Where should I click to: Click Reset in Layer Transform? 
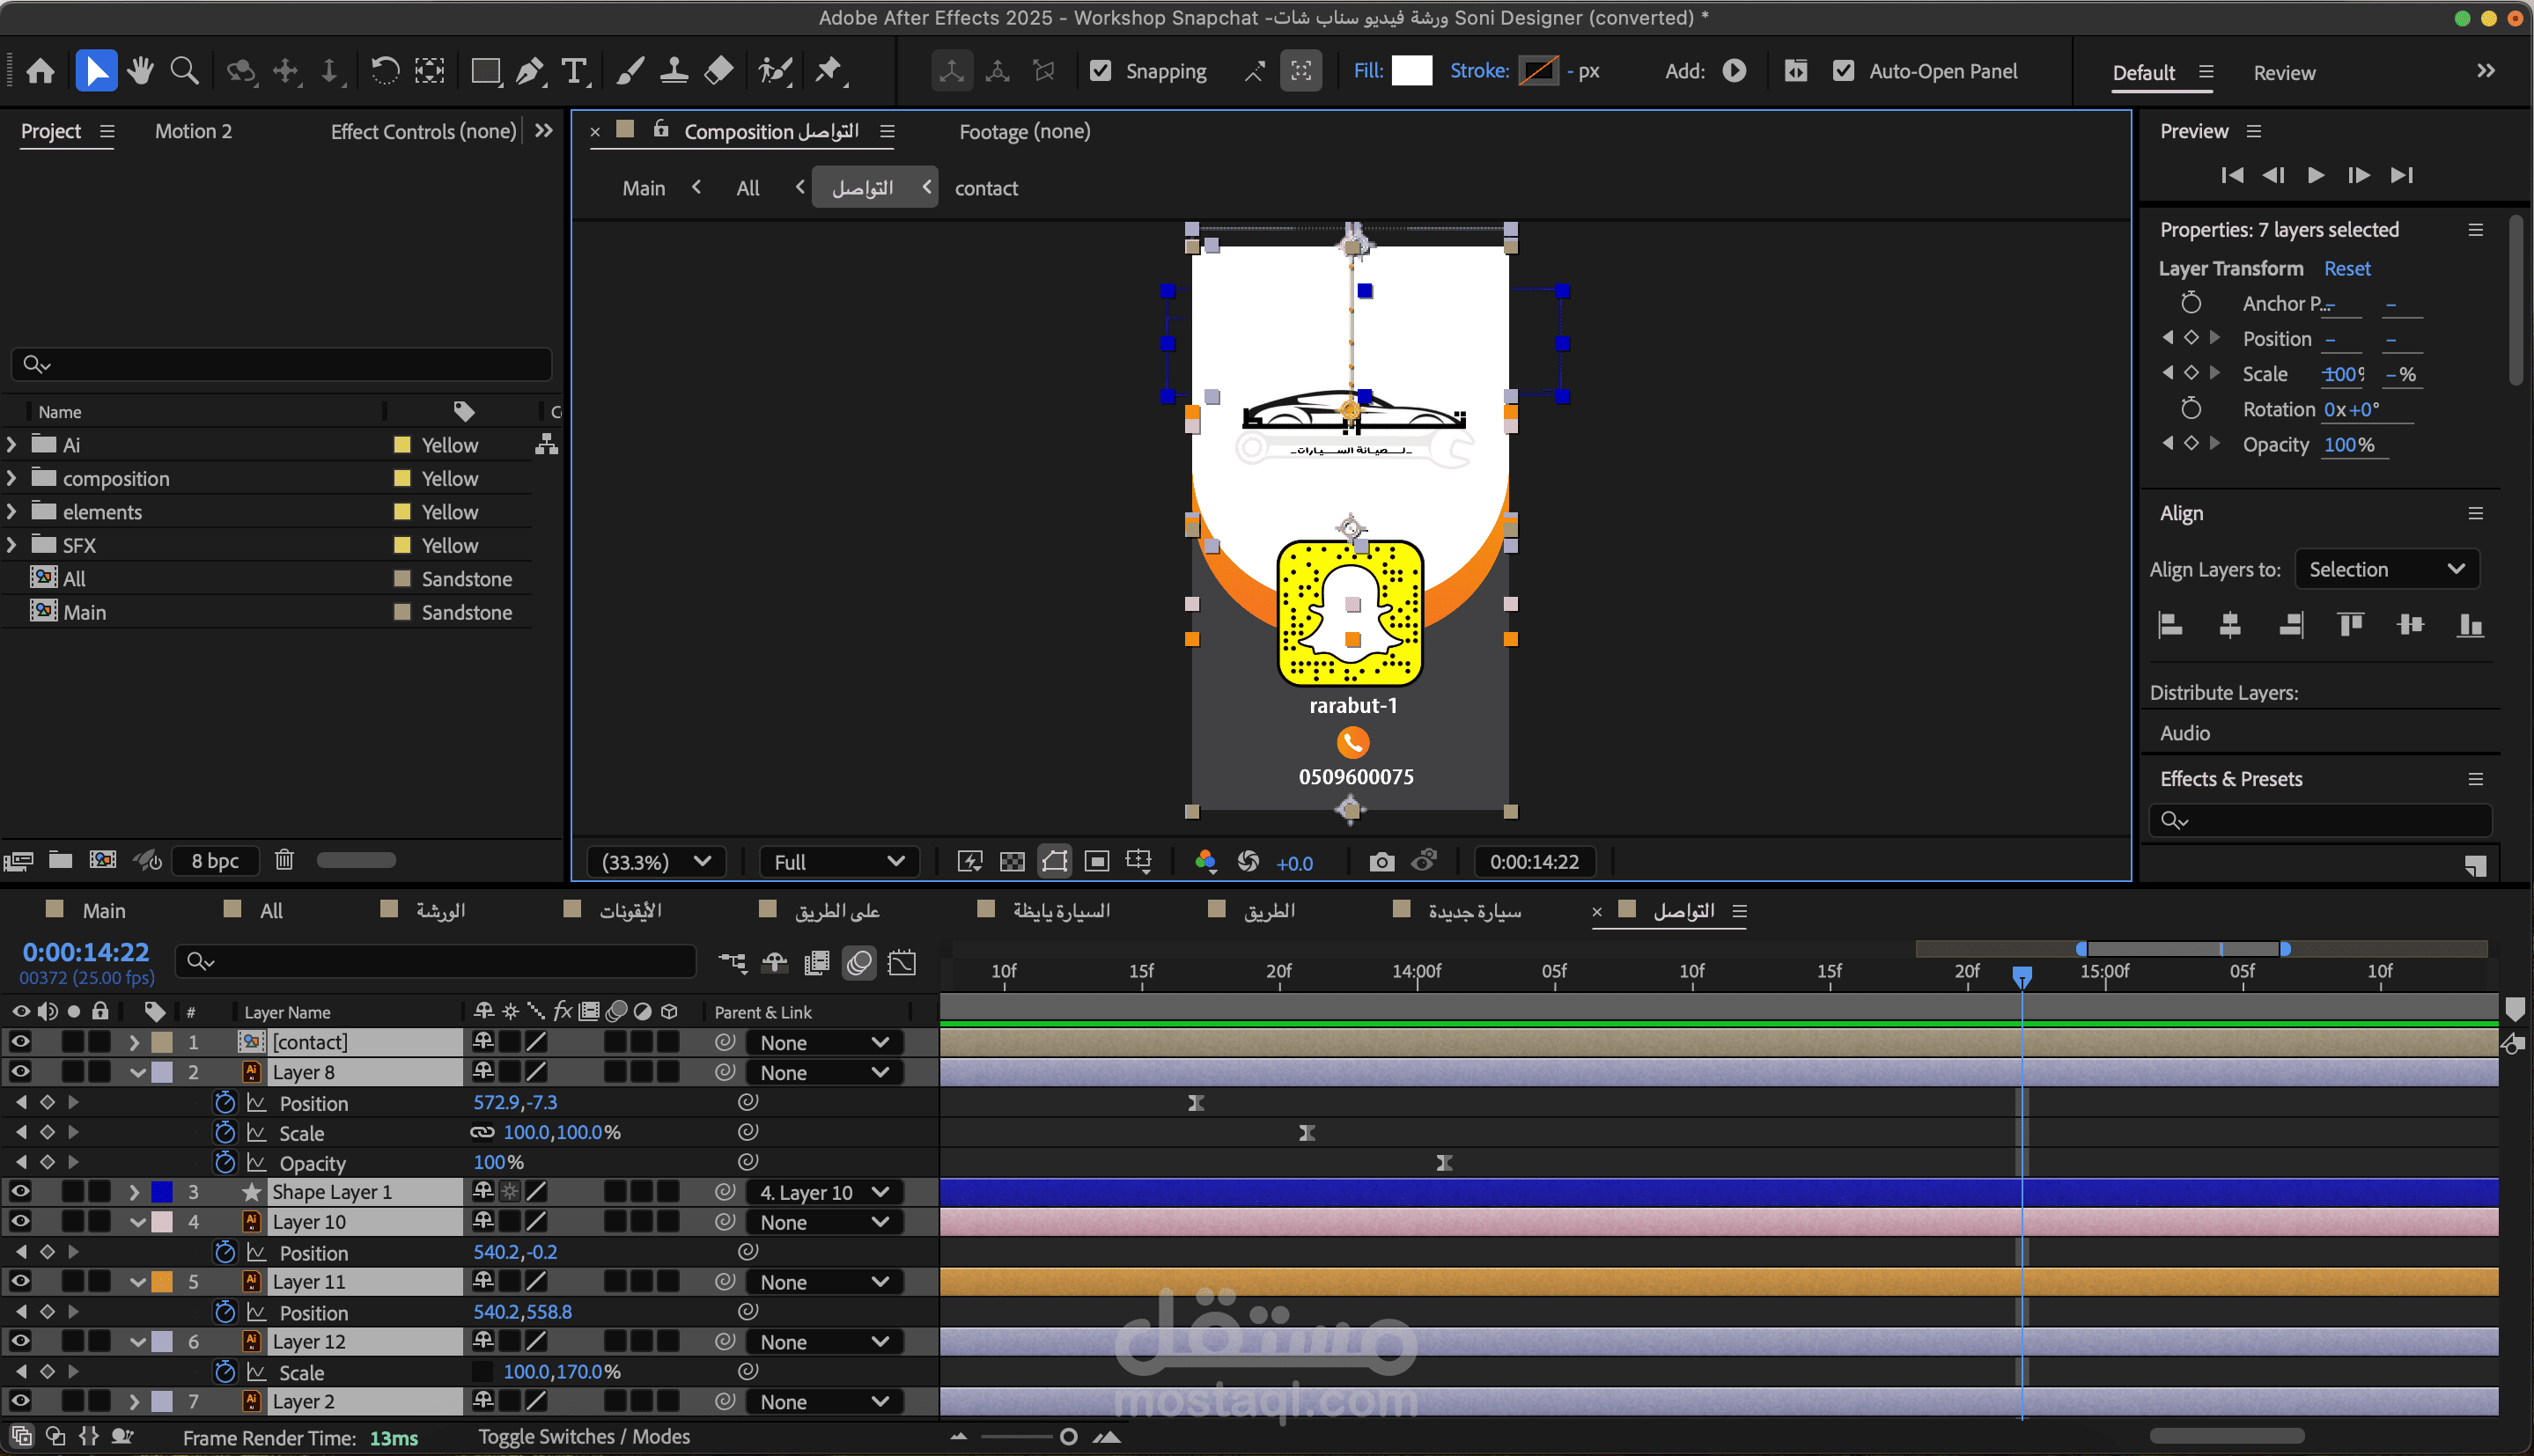pos(2346,268)
